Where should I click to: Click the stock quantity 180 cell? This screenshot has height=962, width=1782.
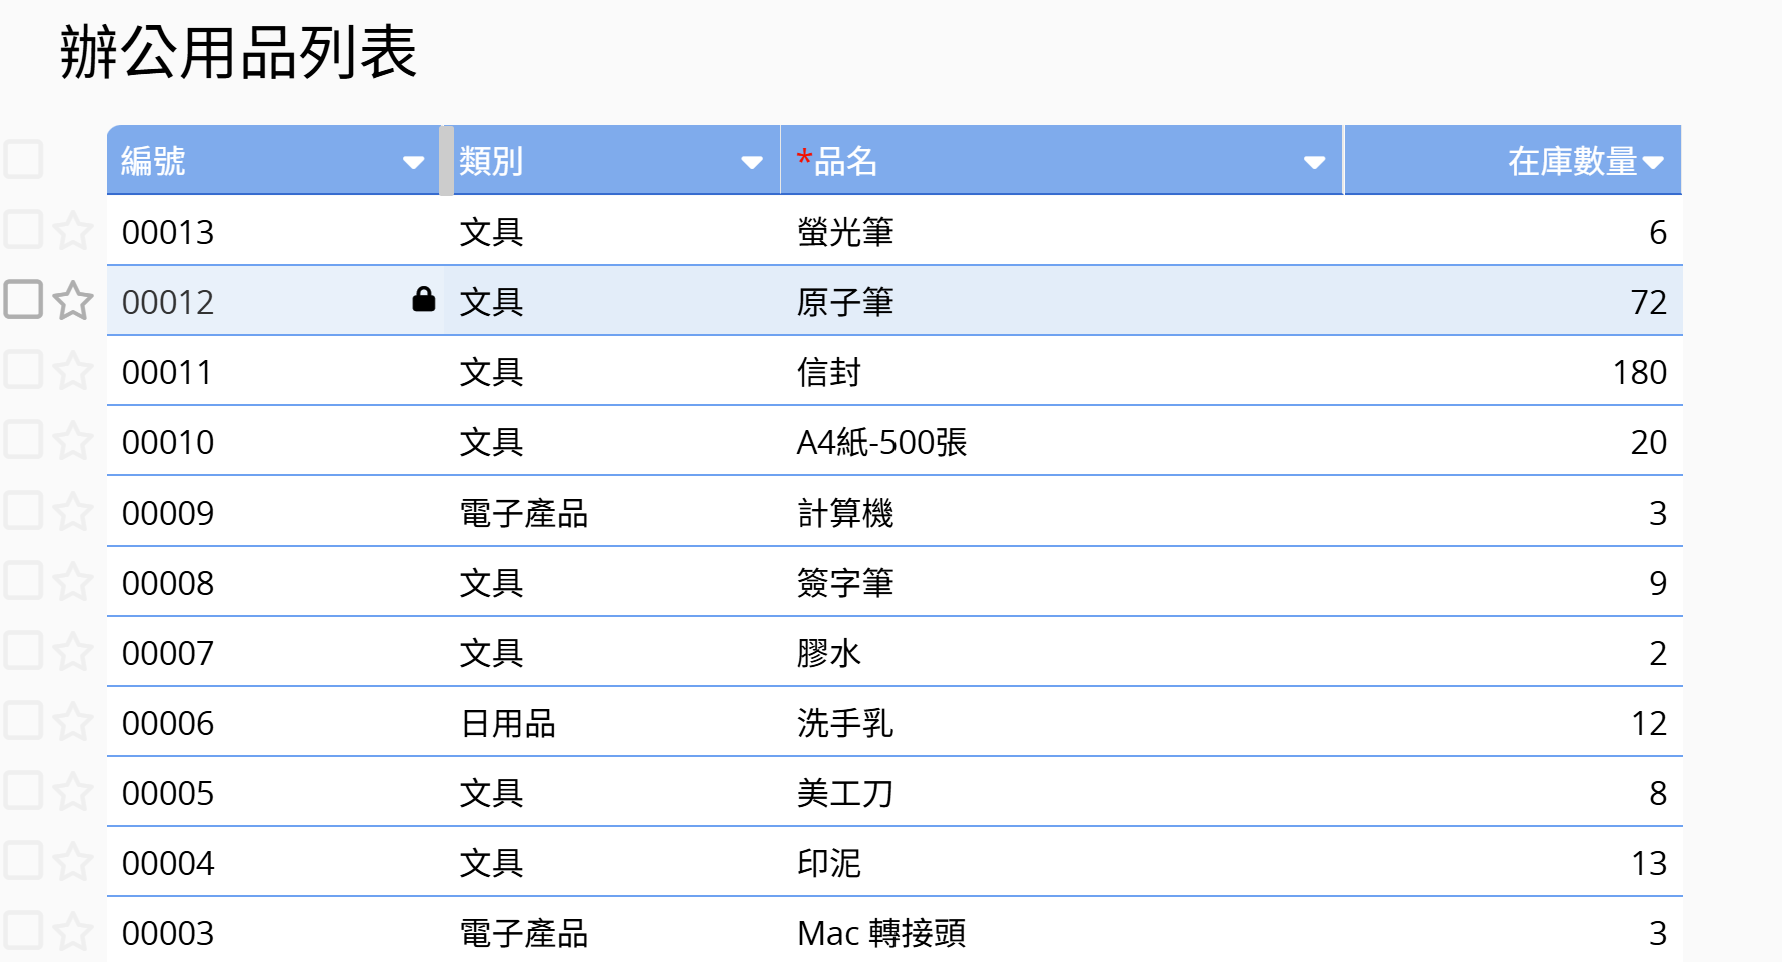[x=1513, y=371]
